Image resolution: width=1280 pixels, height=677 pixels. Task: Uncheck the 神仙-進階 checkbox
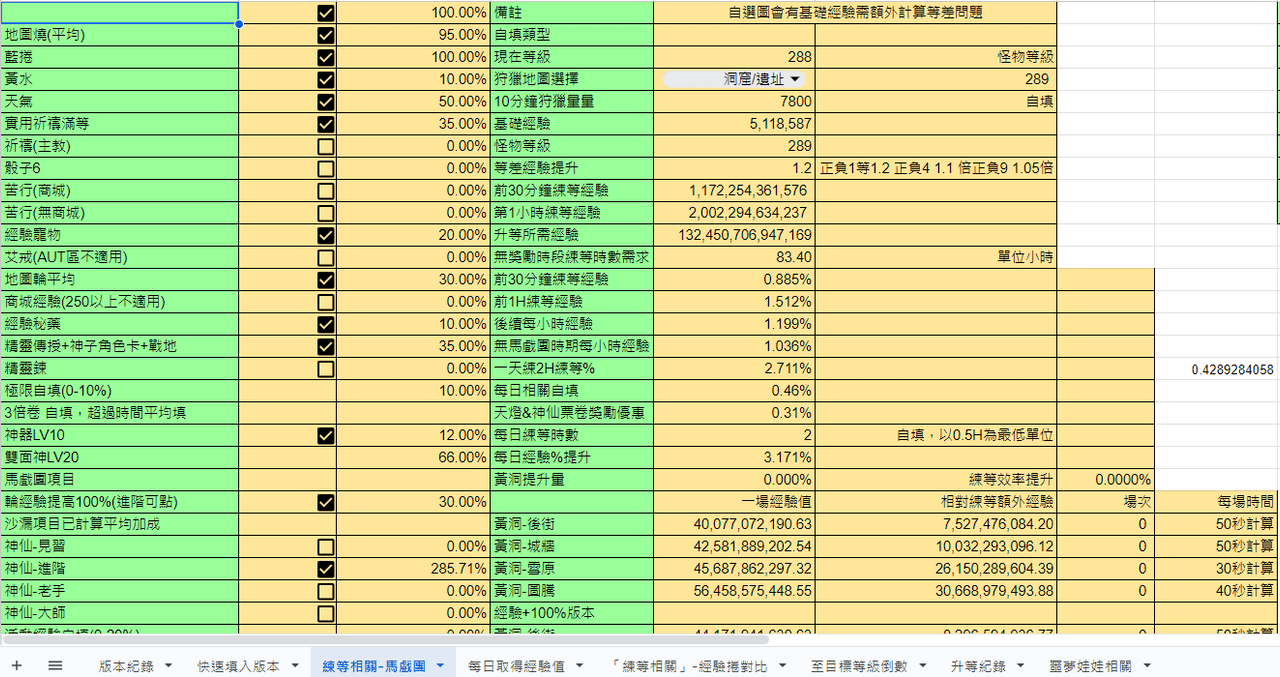[x=325, y=570]
